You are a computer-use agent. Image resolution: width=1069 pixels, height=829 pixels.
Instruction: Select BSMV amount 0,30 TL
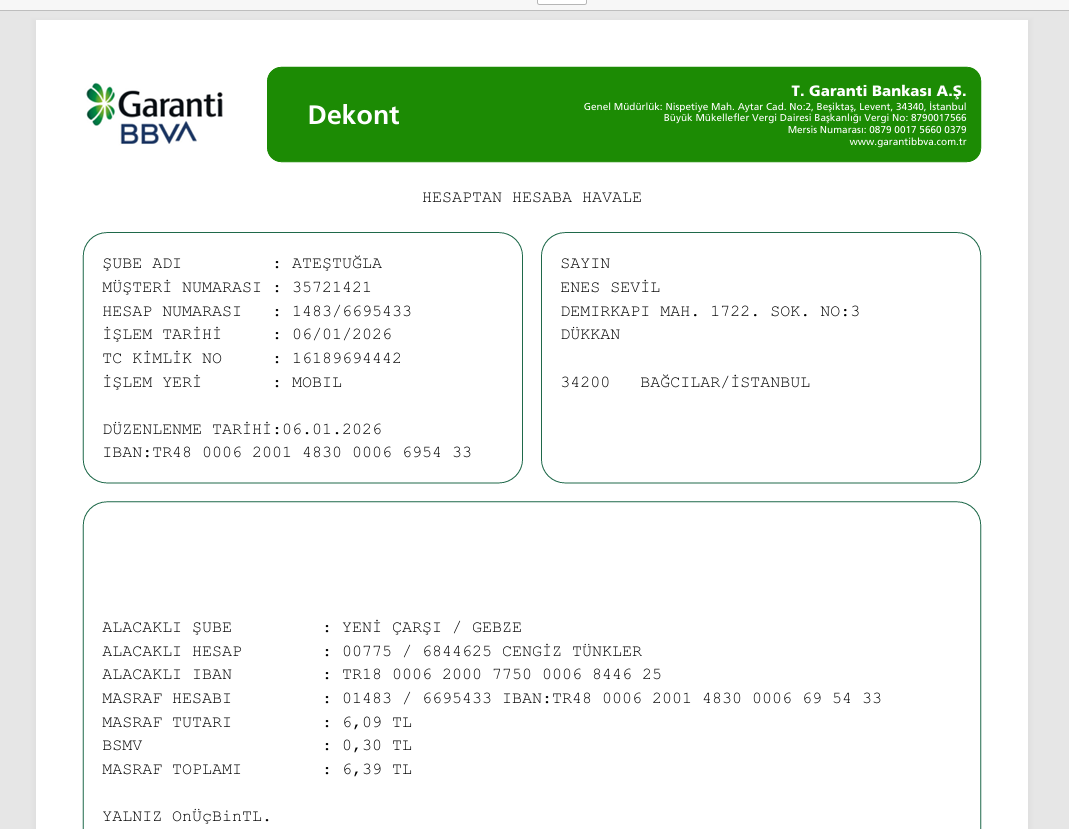(x=377, y=746)
